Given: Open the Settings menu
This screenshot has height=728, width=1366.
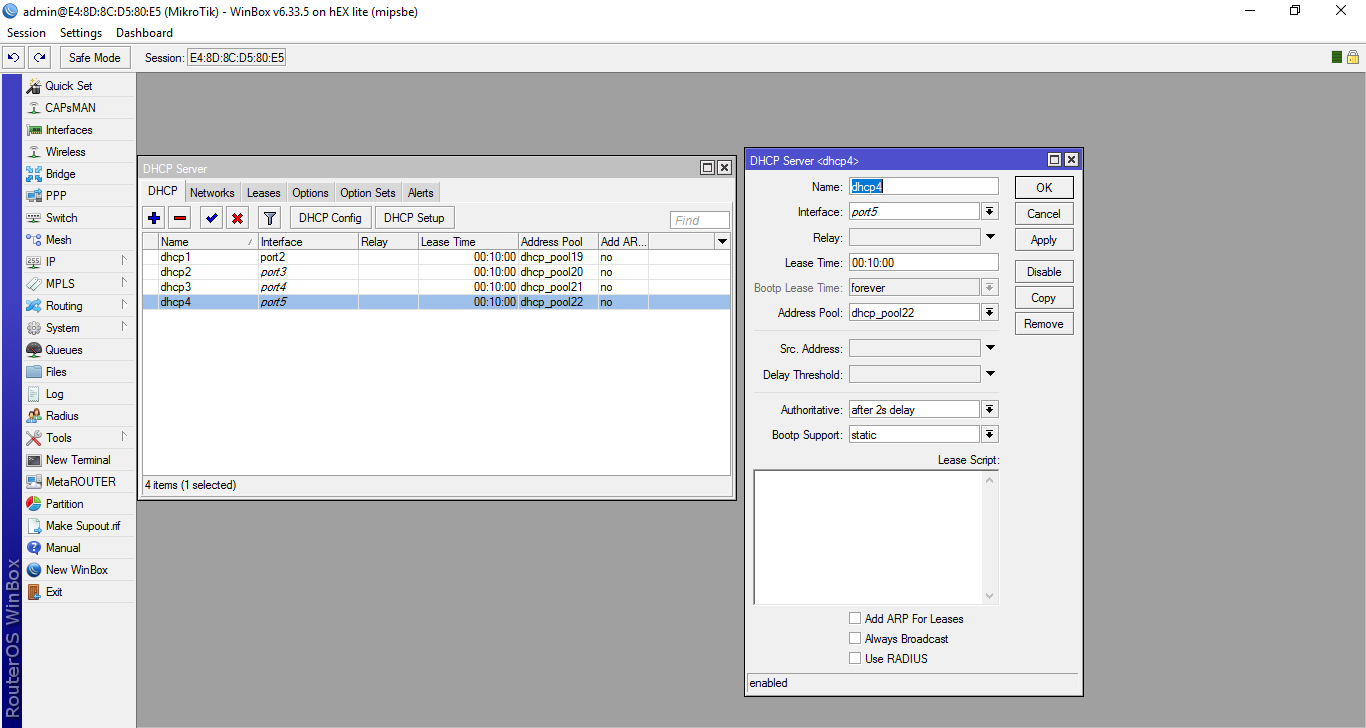Looking at the screenshot, I should click(81, 33).
